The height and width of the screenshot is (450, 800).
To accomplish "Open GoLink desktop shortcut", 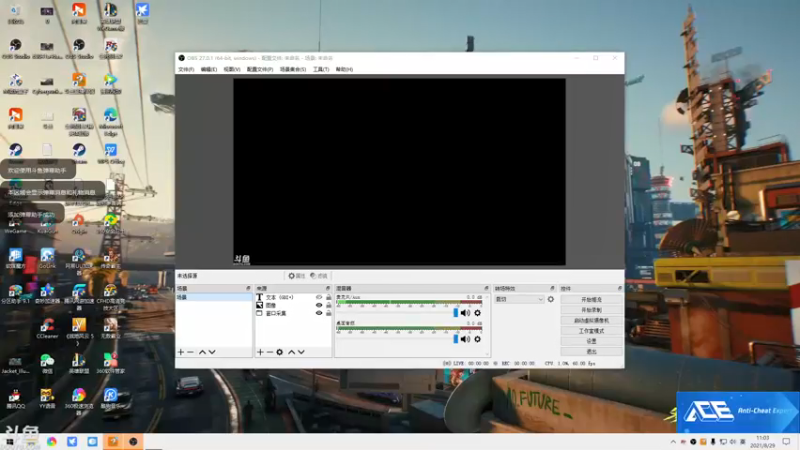I will click(47, 259).
